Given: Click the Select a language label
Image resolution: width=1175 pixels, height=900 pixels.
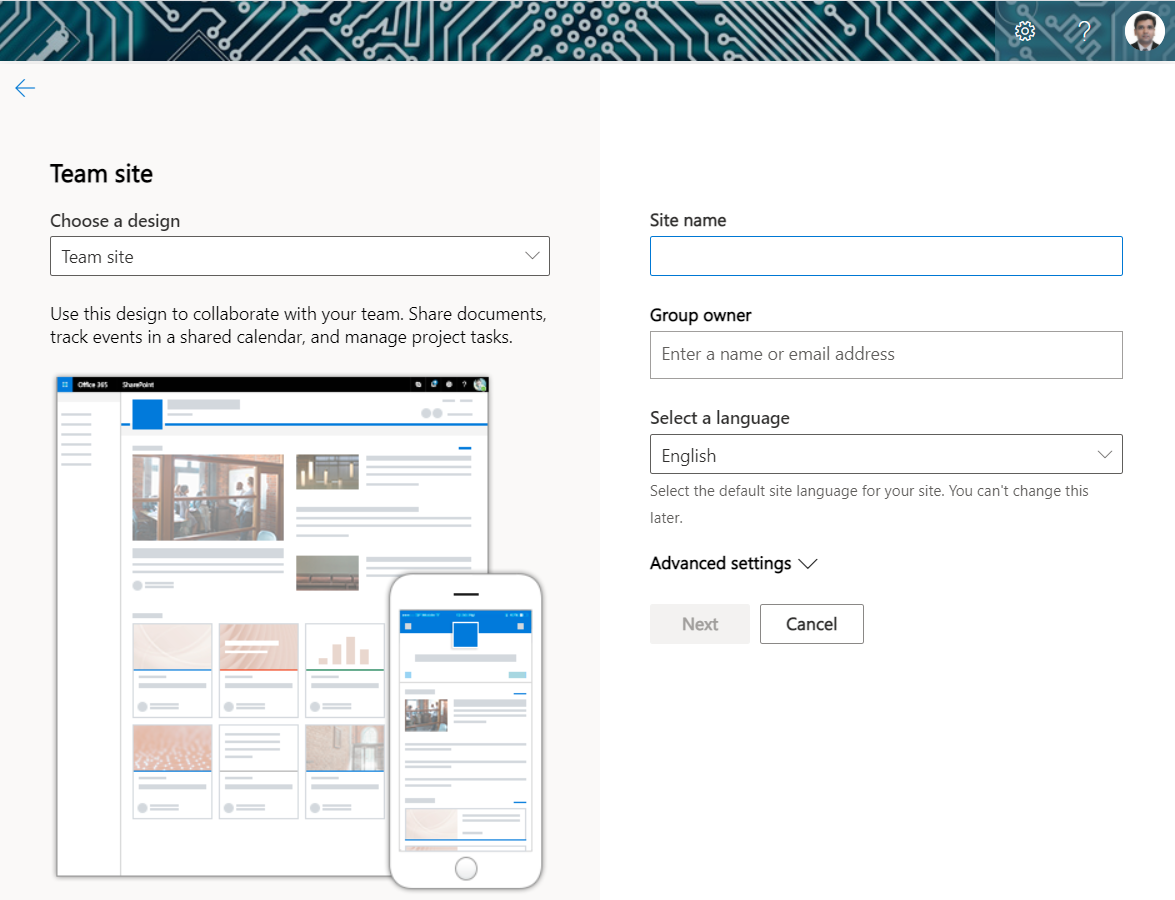Looking at the screenshot, I should point(719,418).
